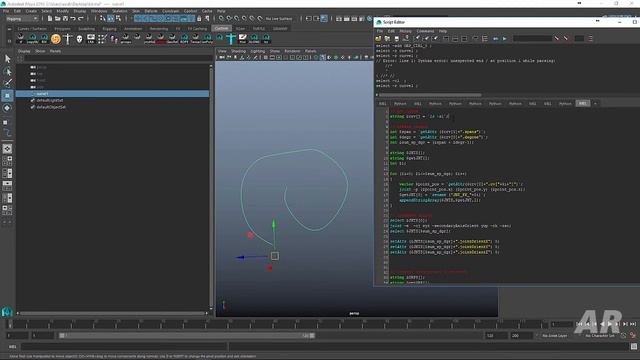
Task: Toggle Show Input Only layout in Script Editor
Action: pos(455,38)
